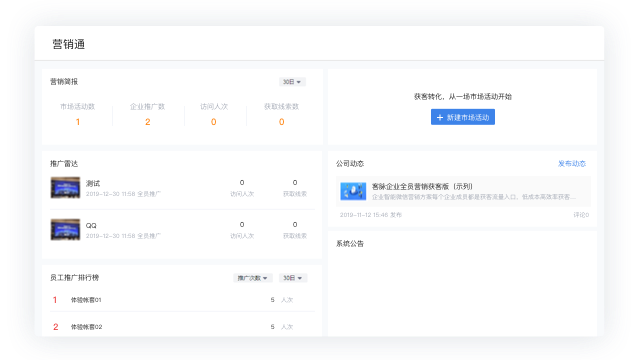Click the 营销简报 heading
This screenshot has width=640, height=360.
click(64, 82)
